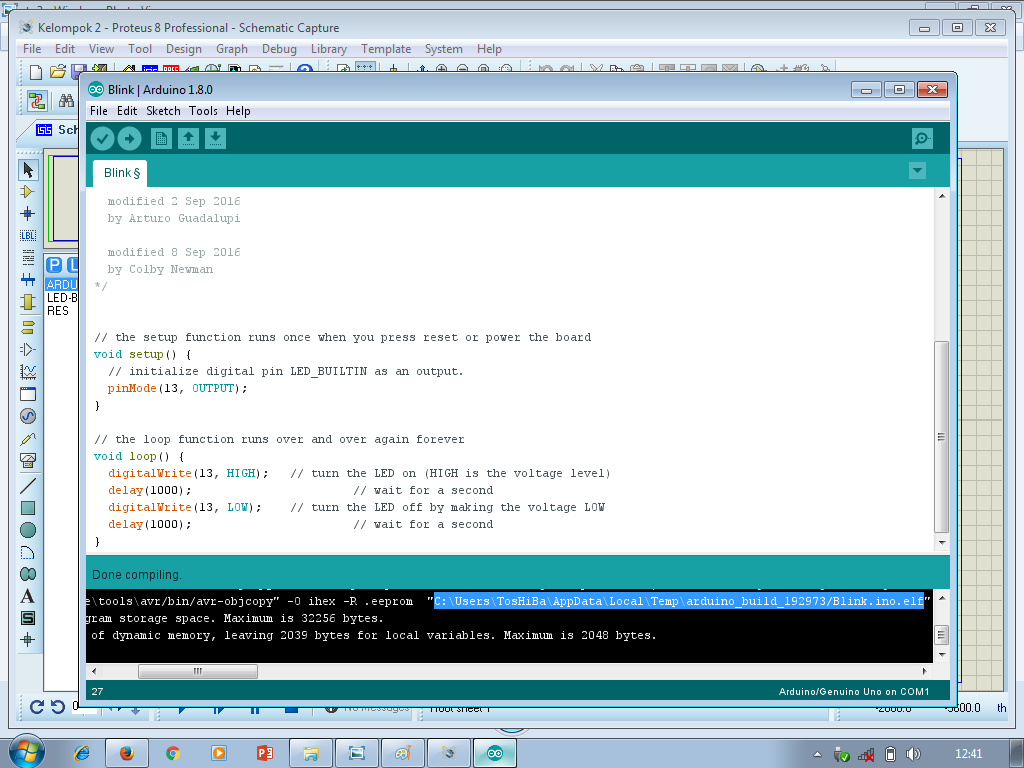Select Proteus Component Mode tool

(x=27, y=191)
